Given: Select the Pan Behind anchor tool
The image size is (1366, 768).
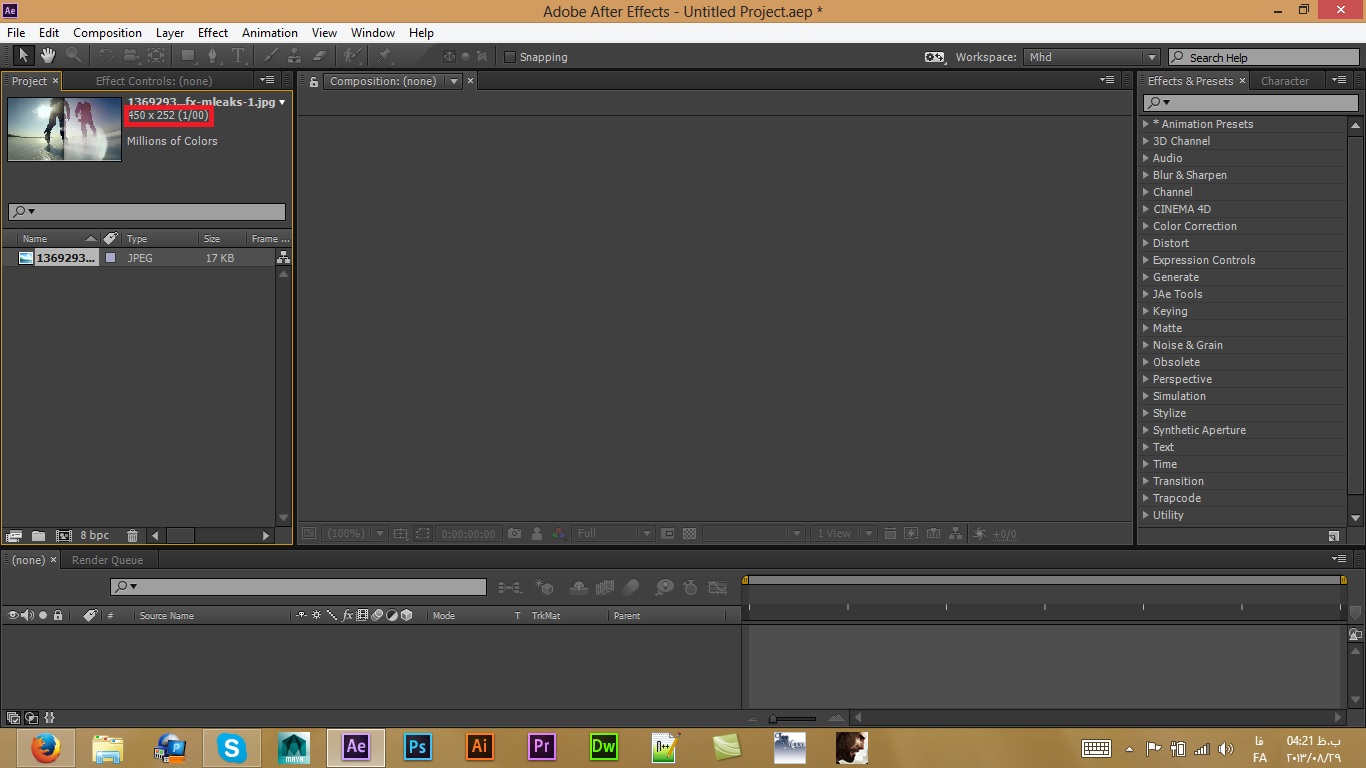Looking at the screenshot, I should click(x=156, y=56).
